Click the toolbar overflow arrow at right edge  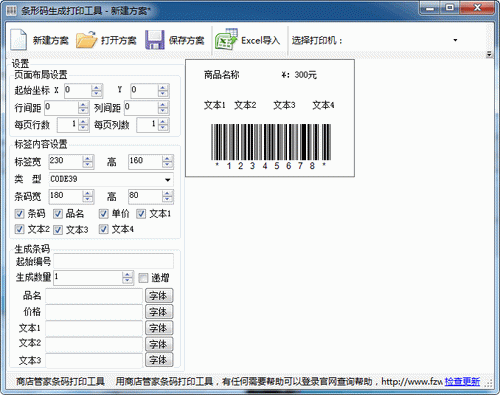click(489, 54)
